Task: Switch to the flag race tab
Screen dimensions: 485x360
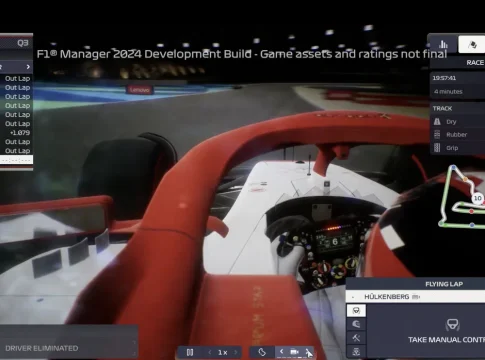Action: (472, 44)
